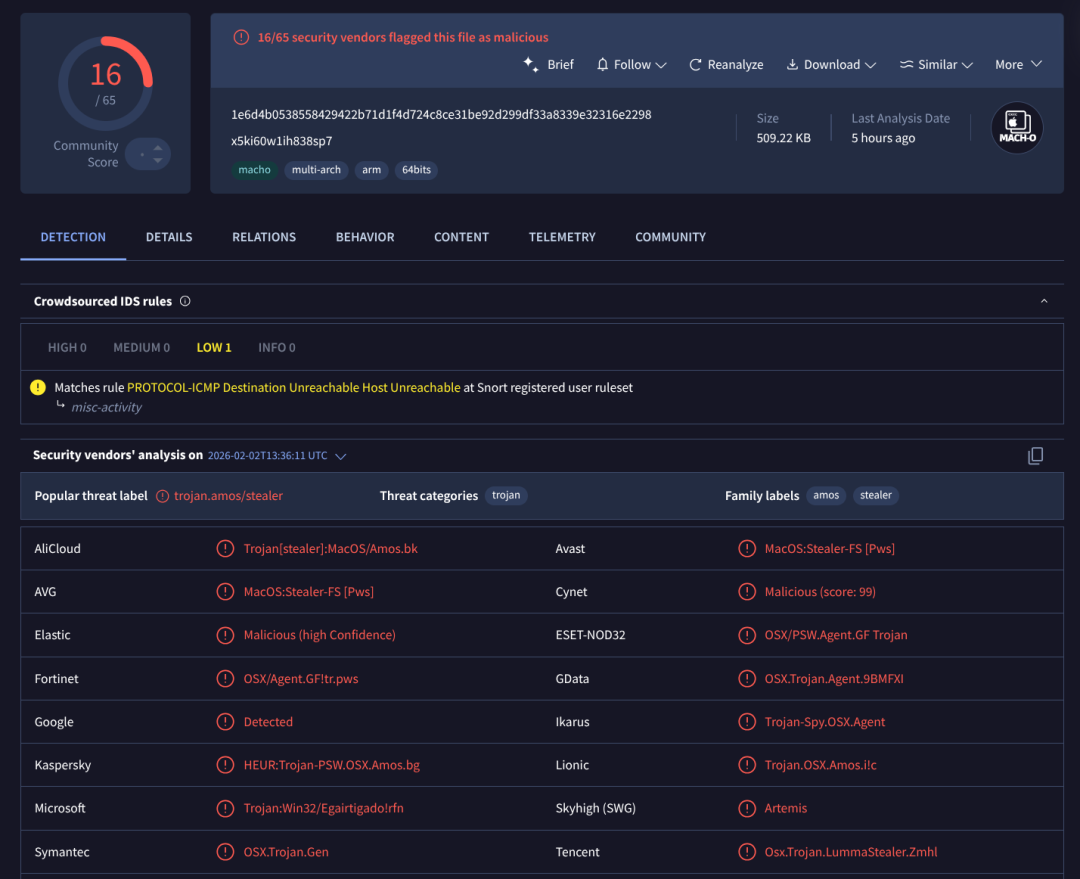The image size is (1080, 879).
Task: Click the Follow bell icon
Action: click(602, 65)
